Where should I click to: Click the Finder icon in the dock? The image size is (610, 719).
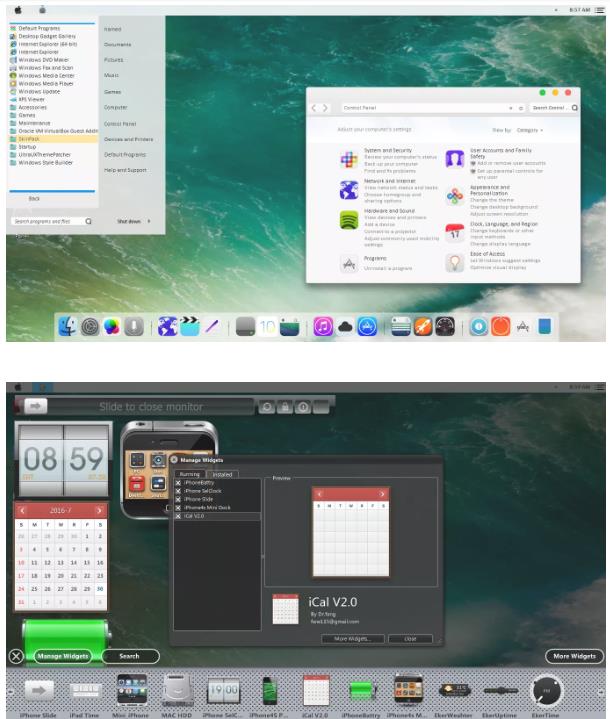69,326
